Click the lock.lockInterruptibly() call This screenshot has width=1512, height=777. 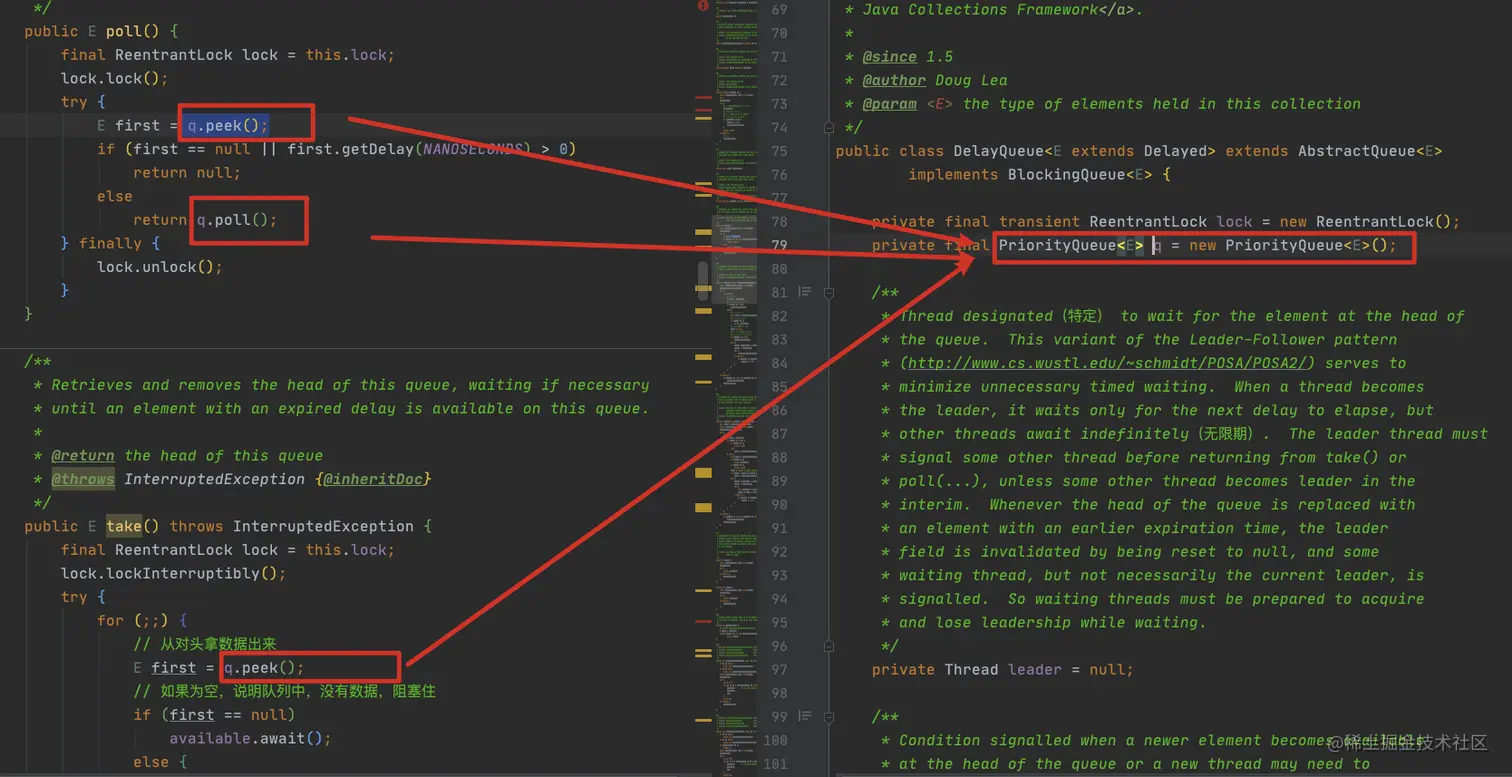click(174, 573)
